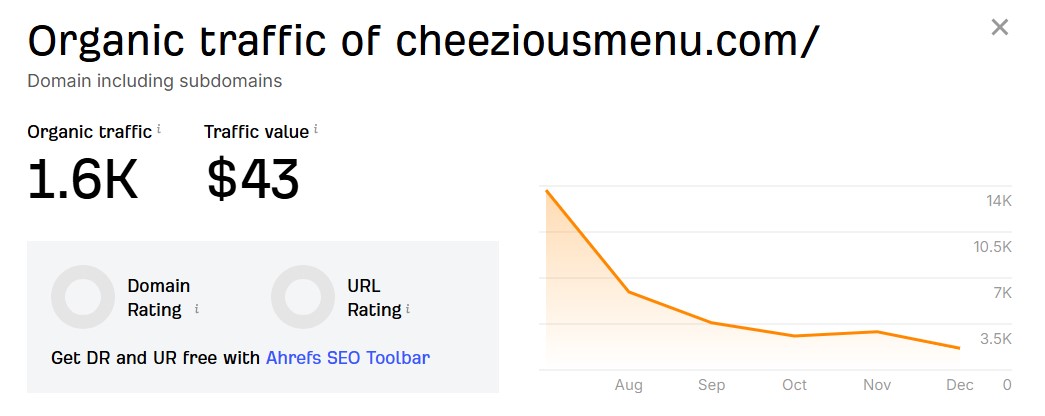Click the 1.6K organic traffic value
Viewport: 1045px width, 416px height.
[x=82, y=180]
